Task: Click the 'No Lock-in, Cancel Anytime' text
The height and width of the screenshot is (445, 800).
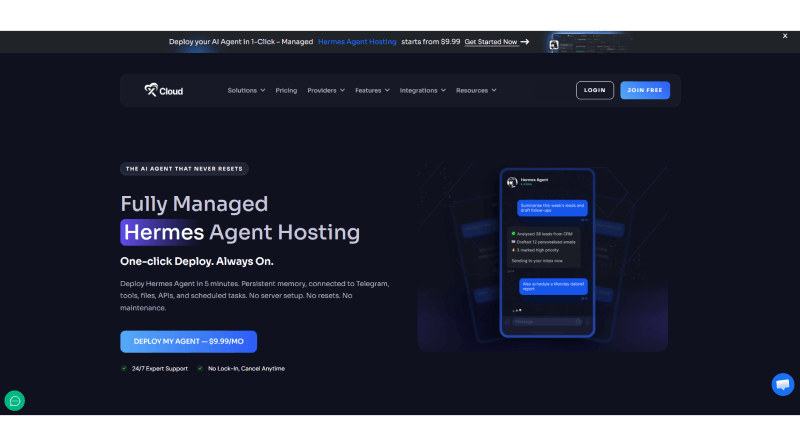Action: point(246,368)
